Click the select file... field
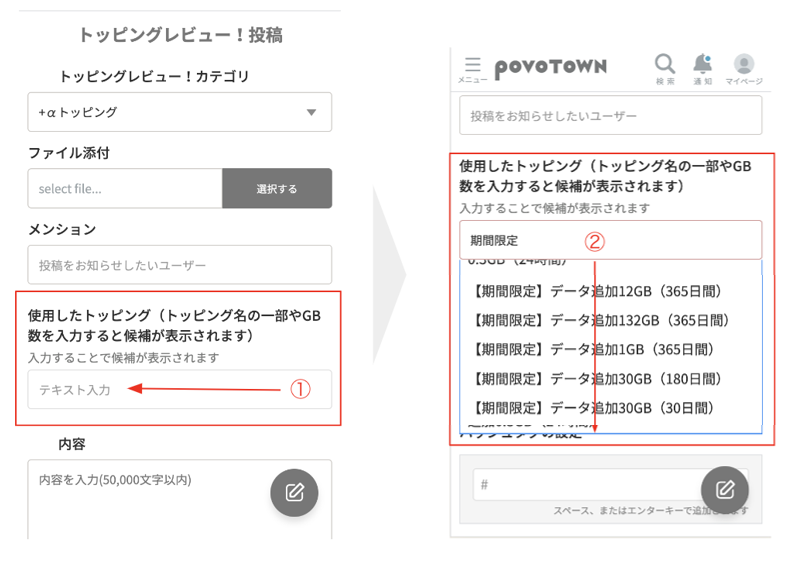809x574 pixels. pyautogui.click(x=124, y=188)
